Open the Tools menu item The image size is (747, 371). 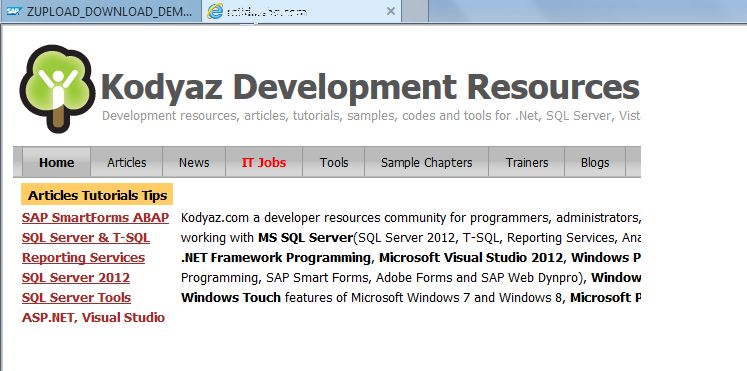(x=334, y=162)
